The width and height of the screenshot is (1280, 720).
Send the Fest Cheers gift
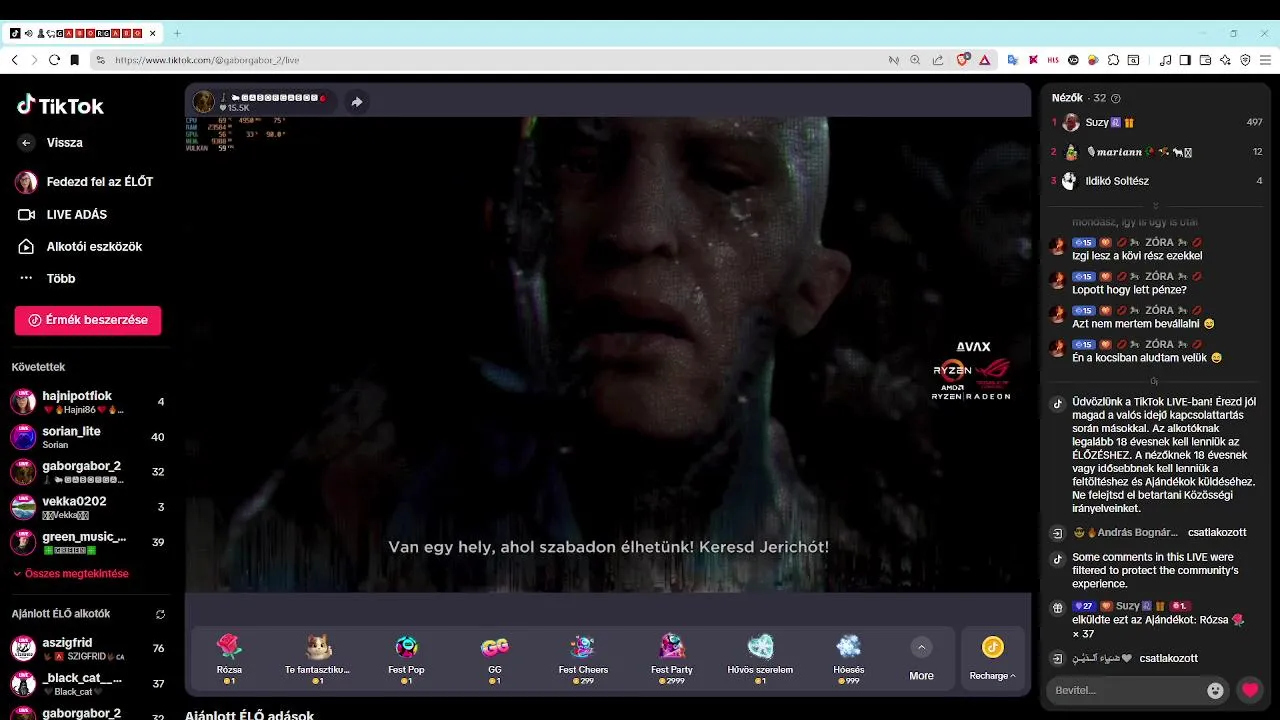point(583,658)
